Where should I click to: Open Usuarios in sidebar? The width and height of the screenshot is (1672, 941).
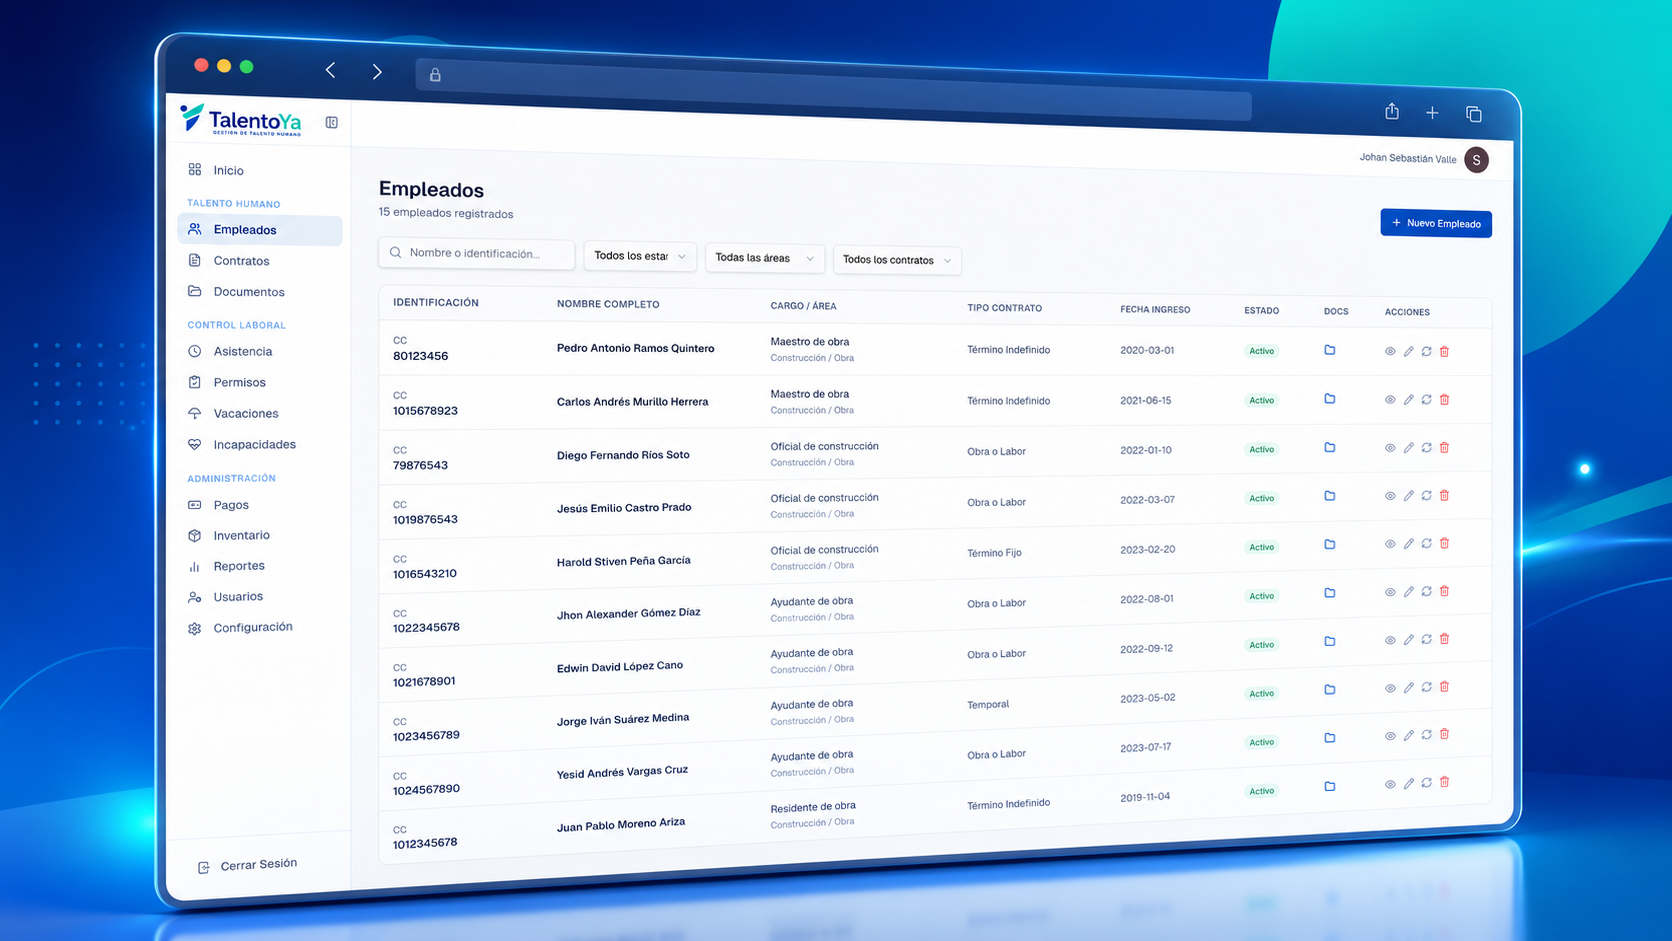[238, 596]
